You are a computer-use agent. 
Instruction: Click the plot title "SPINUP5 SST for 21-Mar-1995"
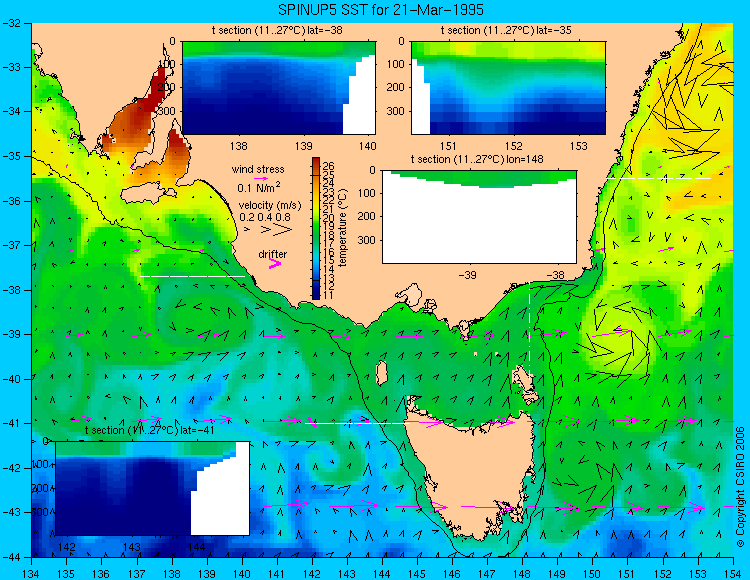click(x=380, y=9)
